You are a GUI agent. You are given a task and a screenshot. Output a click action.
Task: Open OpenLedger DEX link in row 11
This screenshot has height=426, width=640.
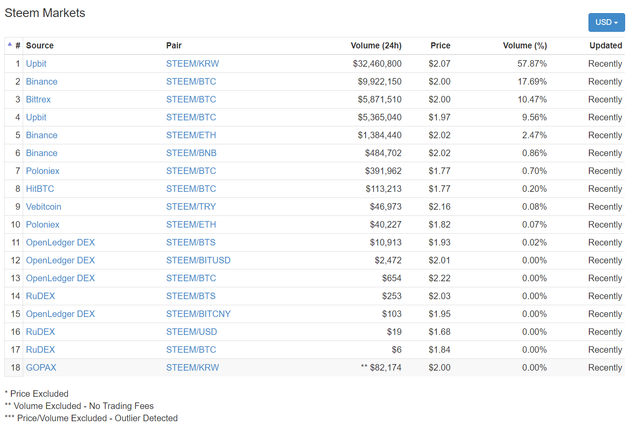[x=60, y=242]
